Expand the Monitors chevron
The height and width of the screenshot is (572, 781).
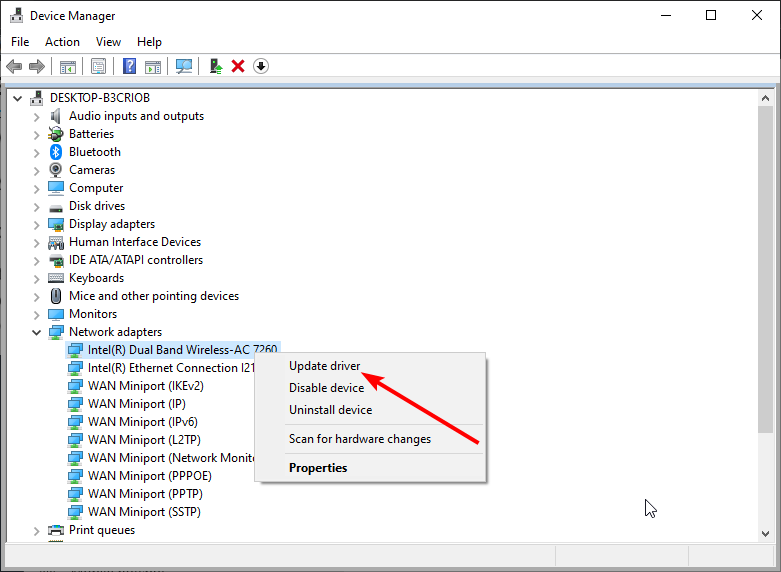pos(36,314)
